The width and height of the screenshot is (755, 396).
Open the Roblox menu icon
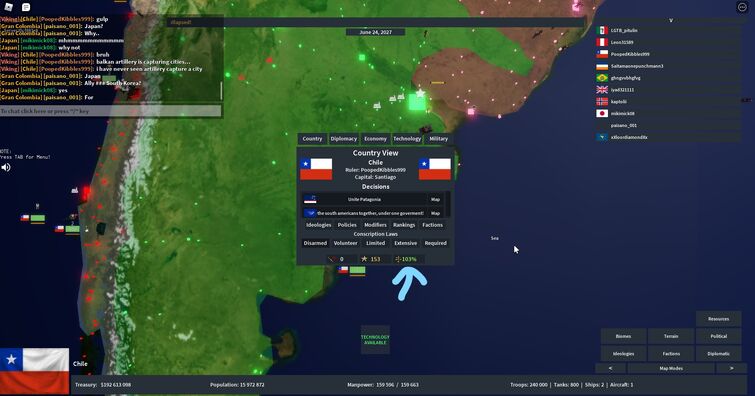coord(9,7)
